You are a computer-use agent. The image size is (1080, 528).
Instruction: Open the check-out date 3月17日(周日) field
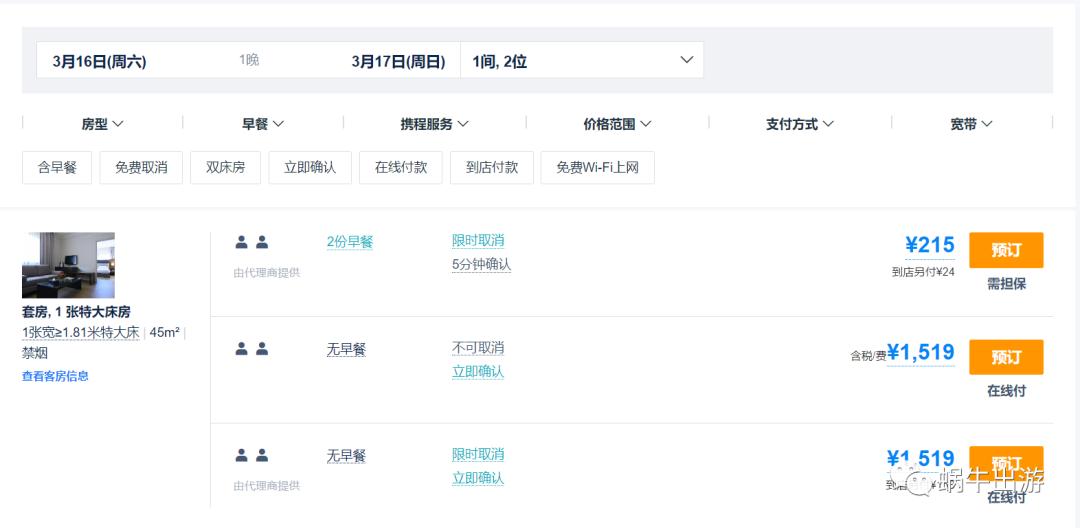[398, 61]
